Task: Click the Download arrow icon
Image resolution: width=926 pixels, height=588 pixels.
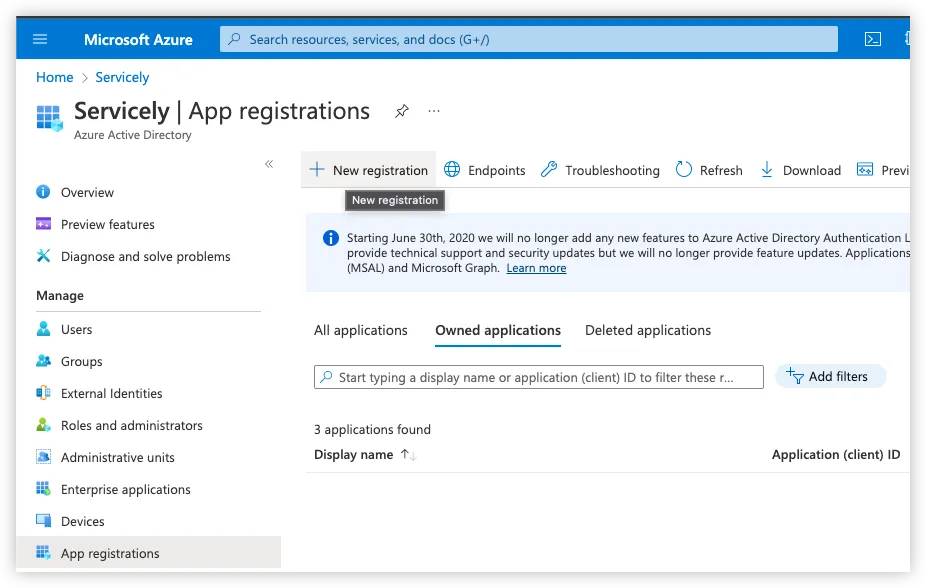Action: coord(767,169)
